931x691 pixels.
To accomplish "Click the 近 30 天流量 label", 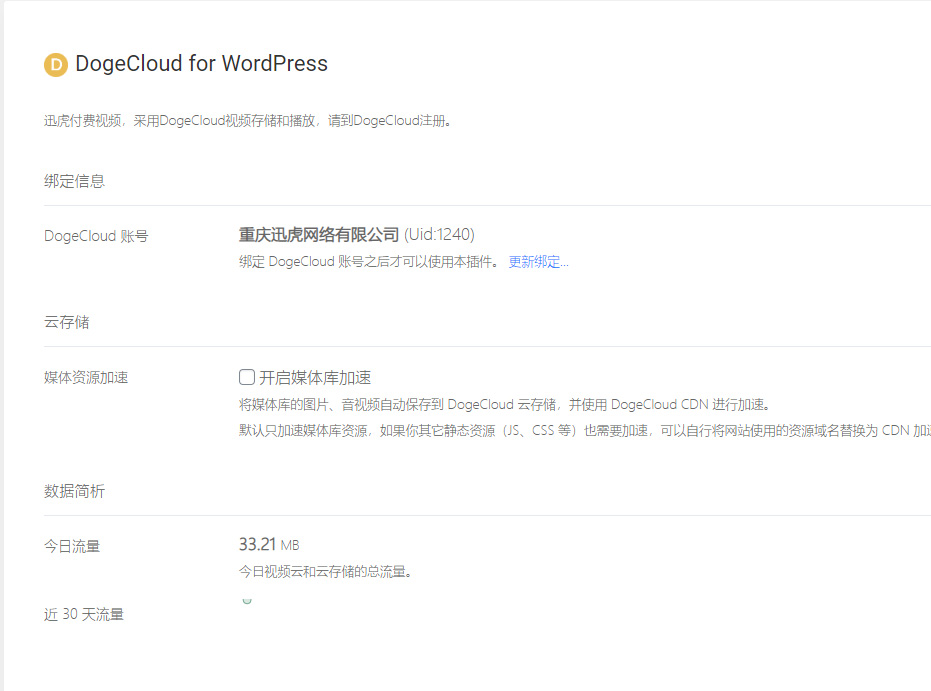I will pyautogui.click(x=84, y=614).
